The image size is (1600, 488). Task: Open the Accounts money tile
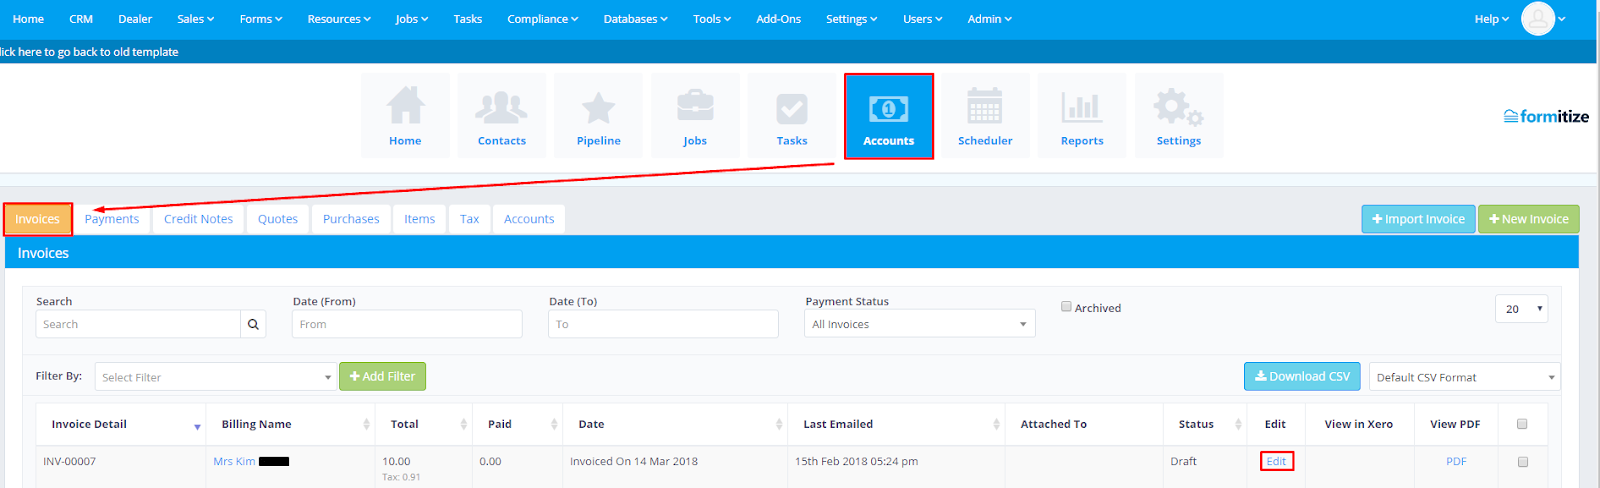[x=889, y=116]
